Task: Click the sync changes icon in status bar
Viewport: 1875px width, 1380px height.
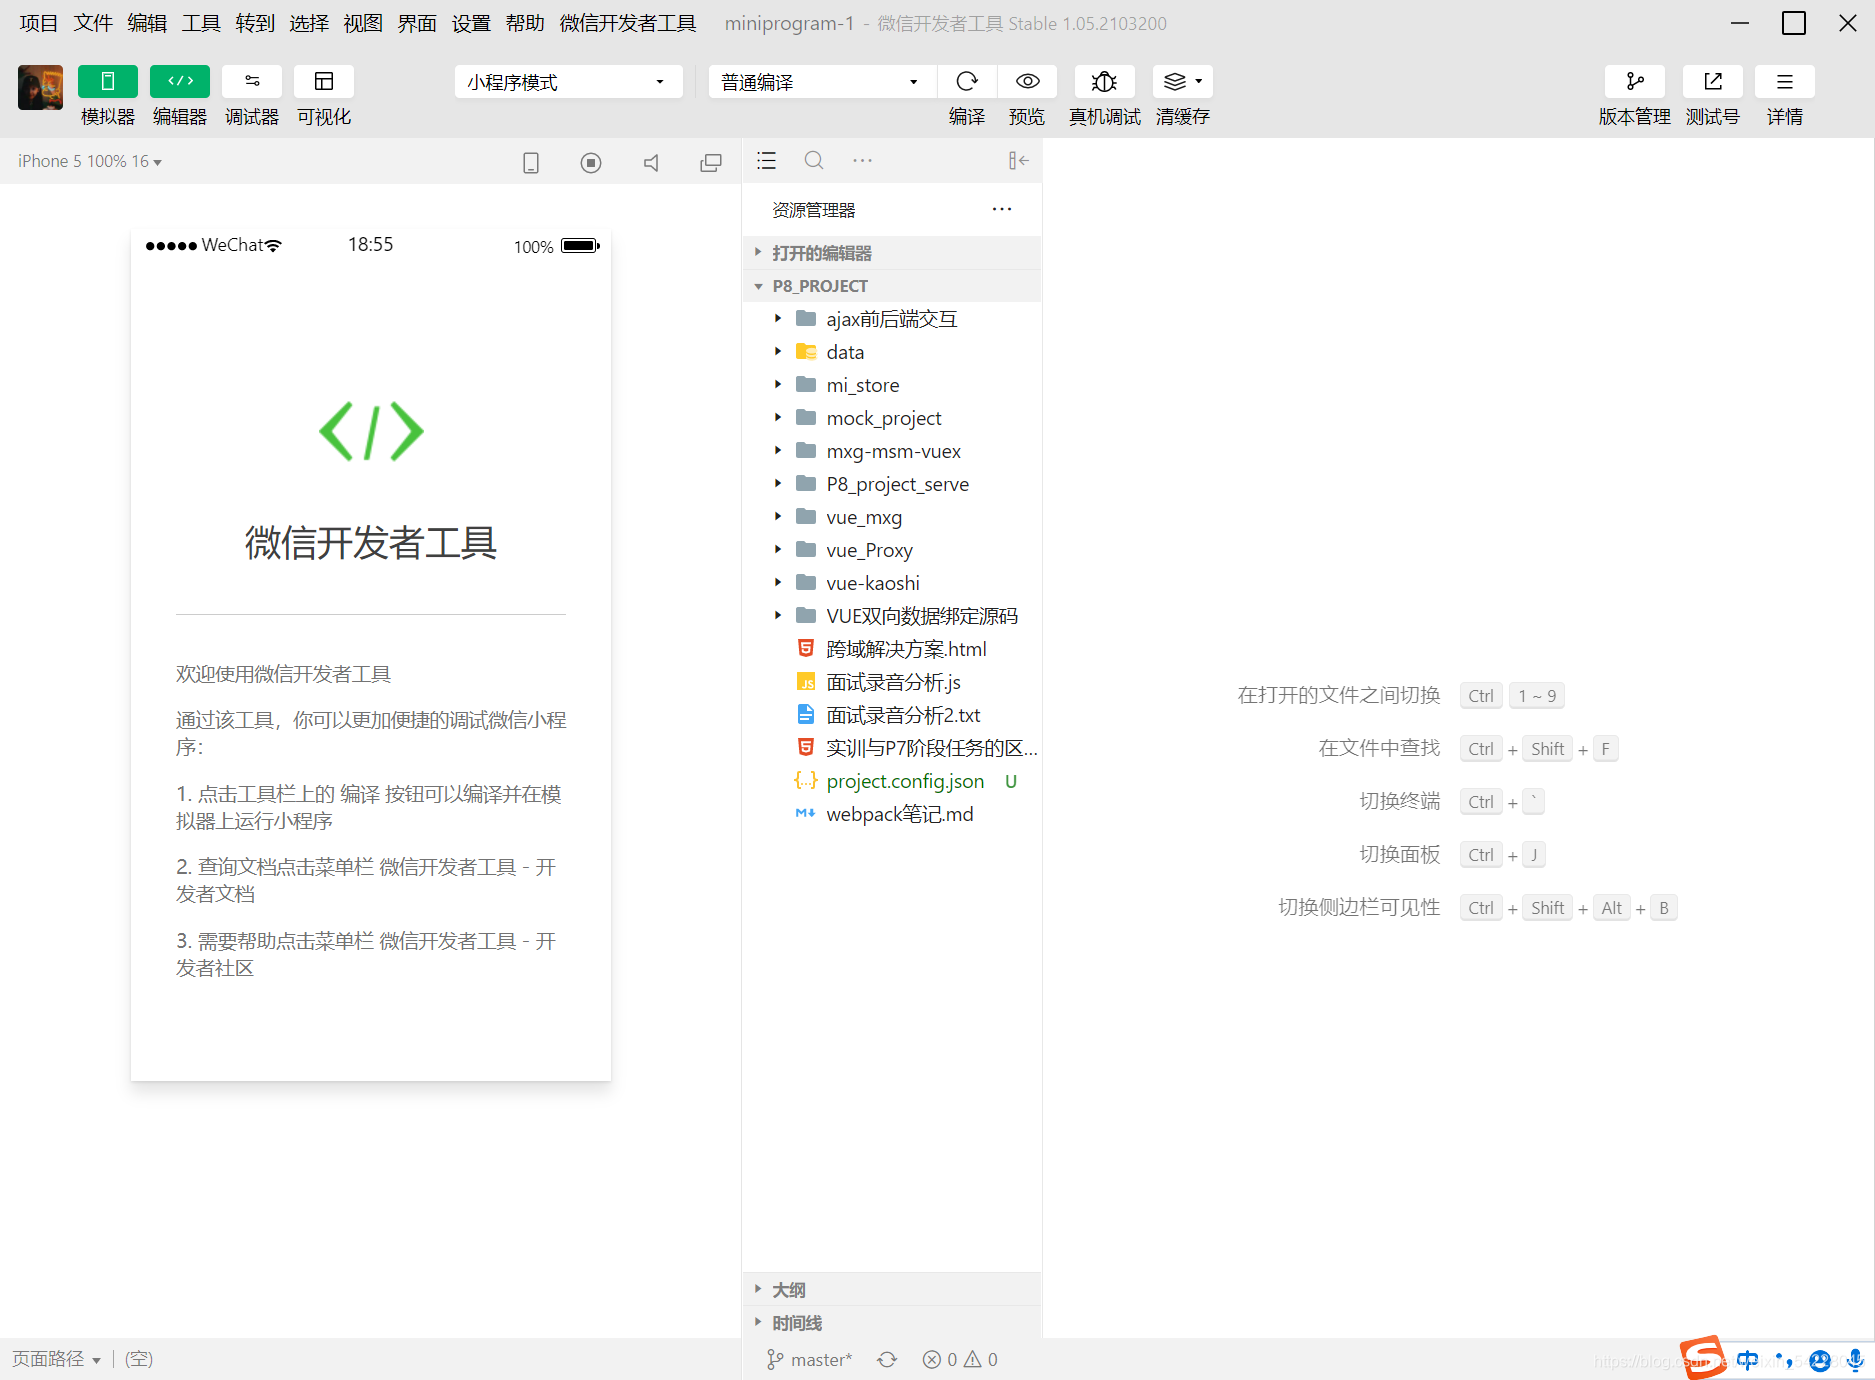Action: point(887,1359)
